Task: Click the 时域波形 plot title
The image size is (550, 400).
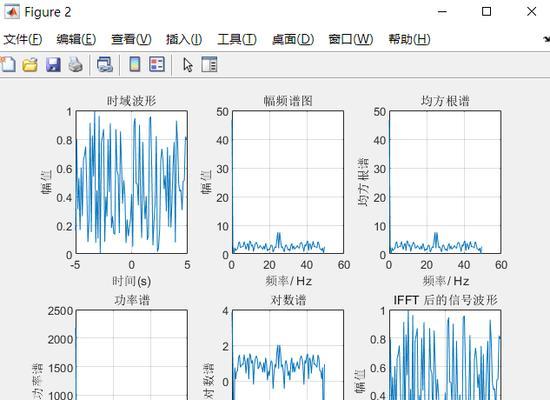Action: click(x=132, y=101)
